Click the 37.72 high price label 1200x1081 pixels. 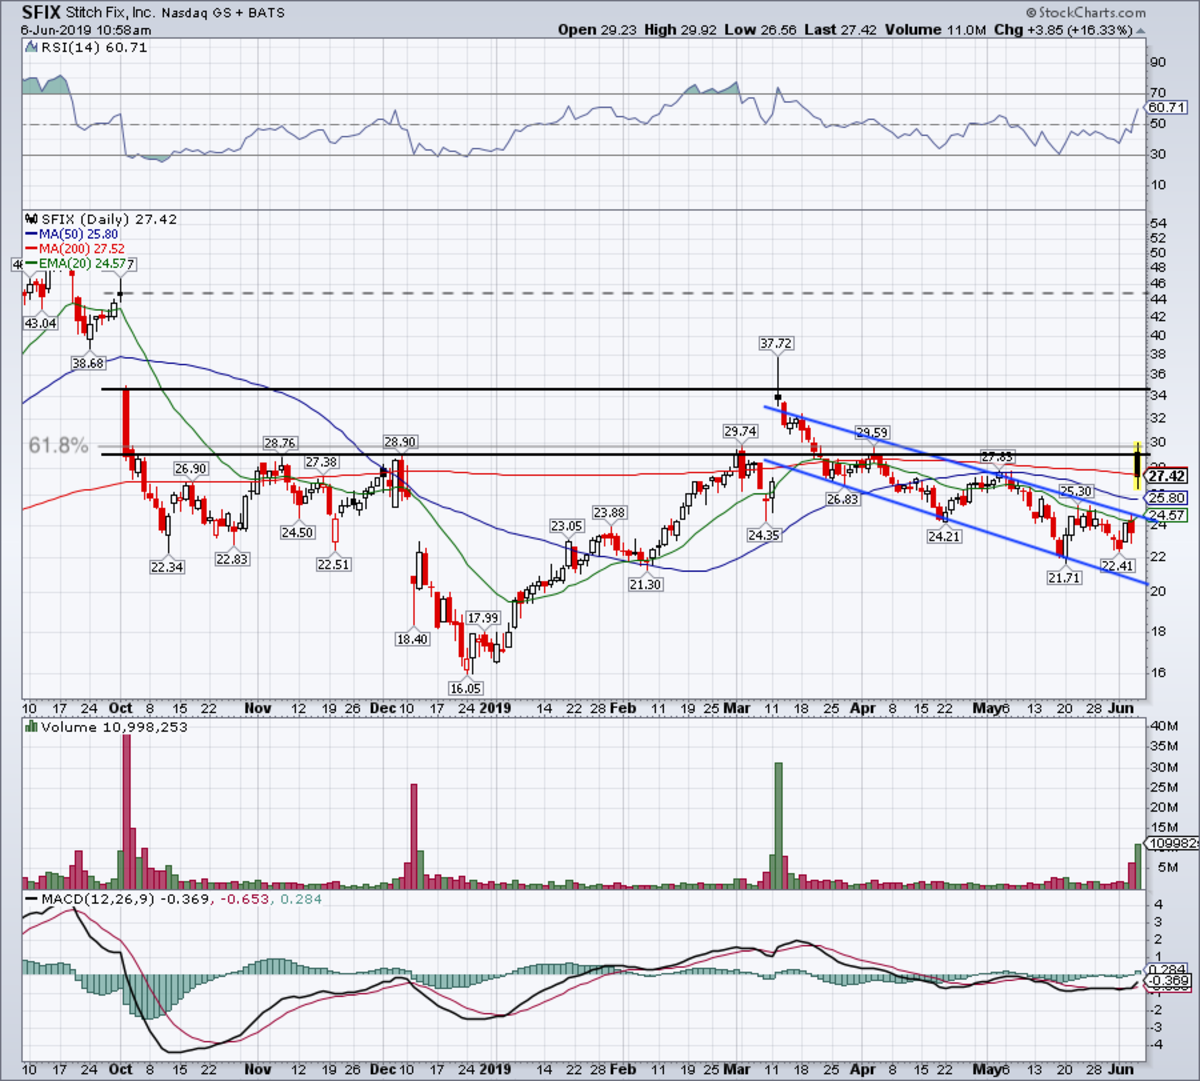(775, 343)
